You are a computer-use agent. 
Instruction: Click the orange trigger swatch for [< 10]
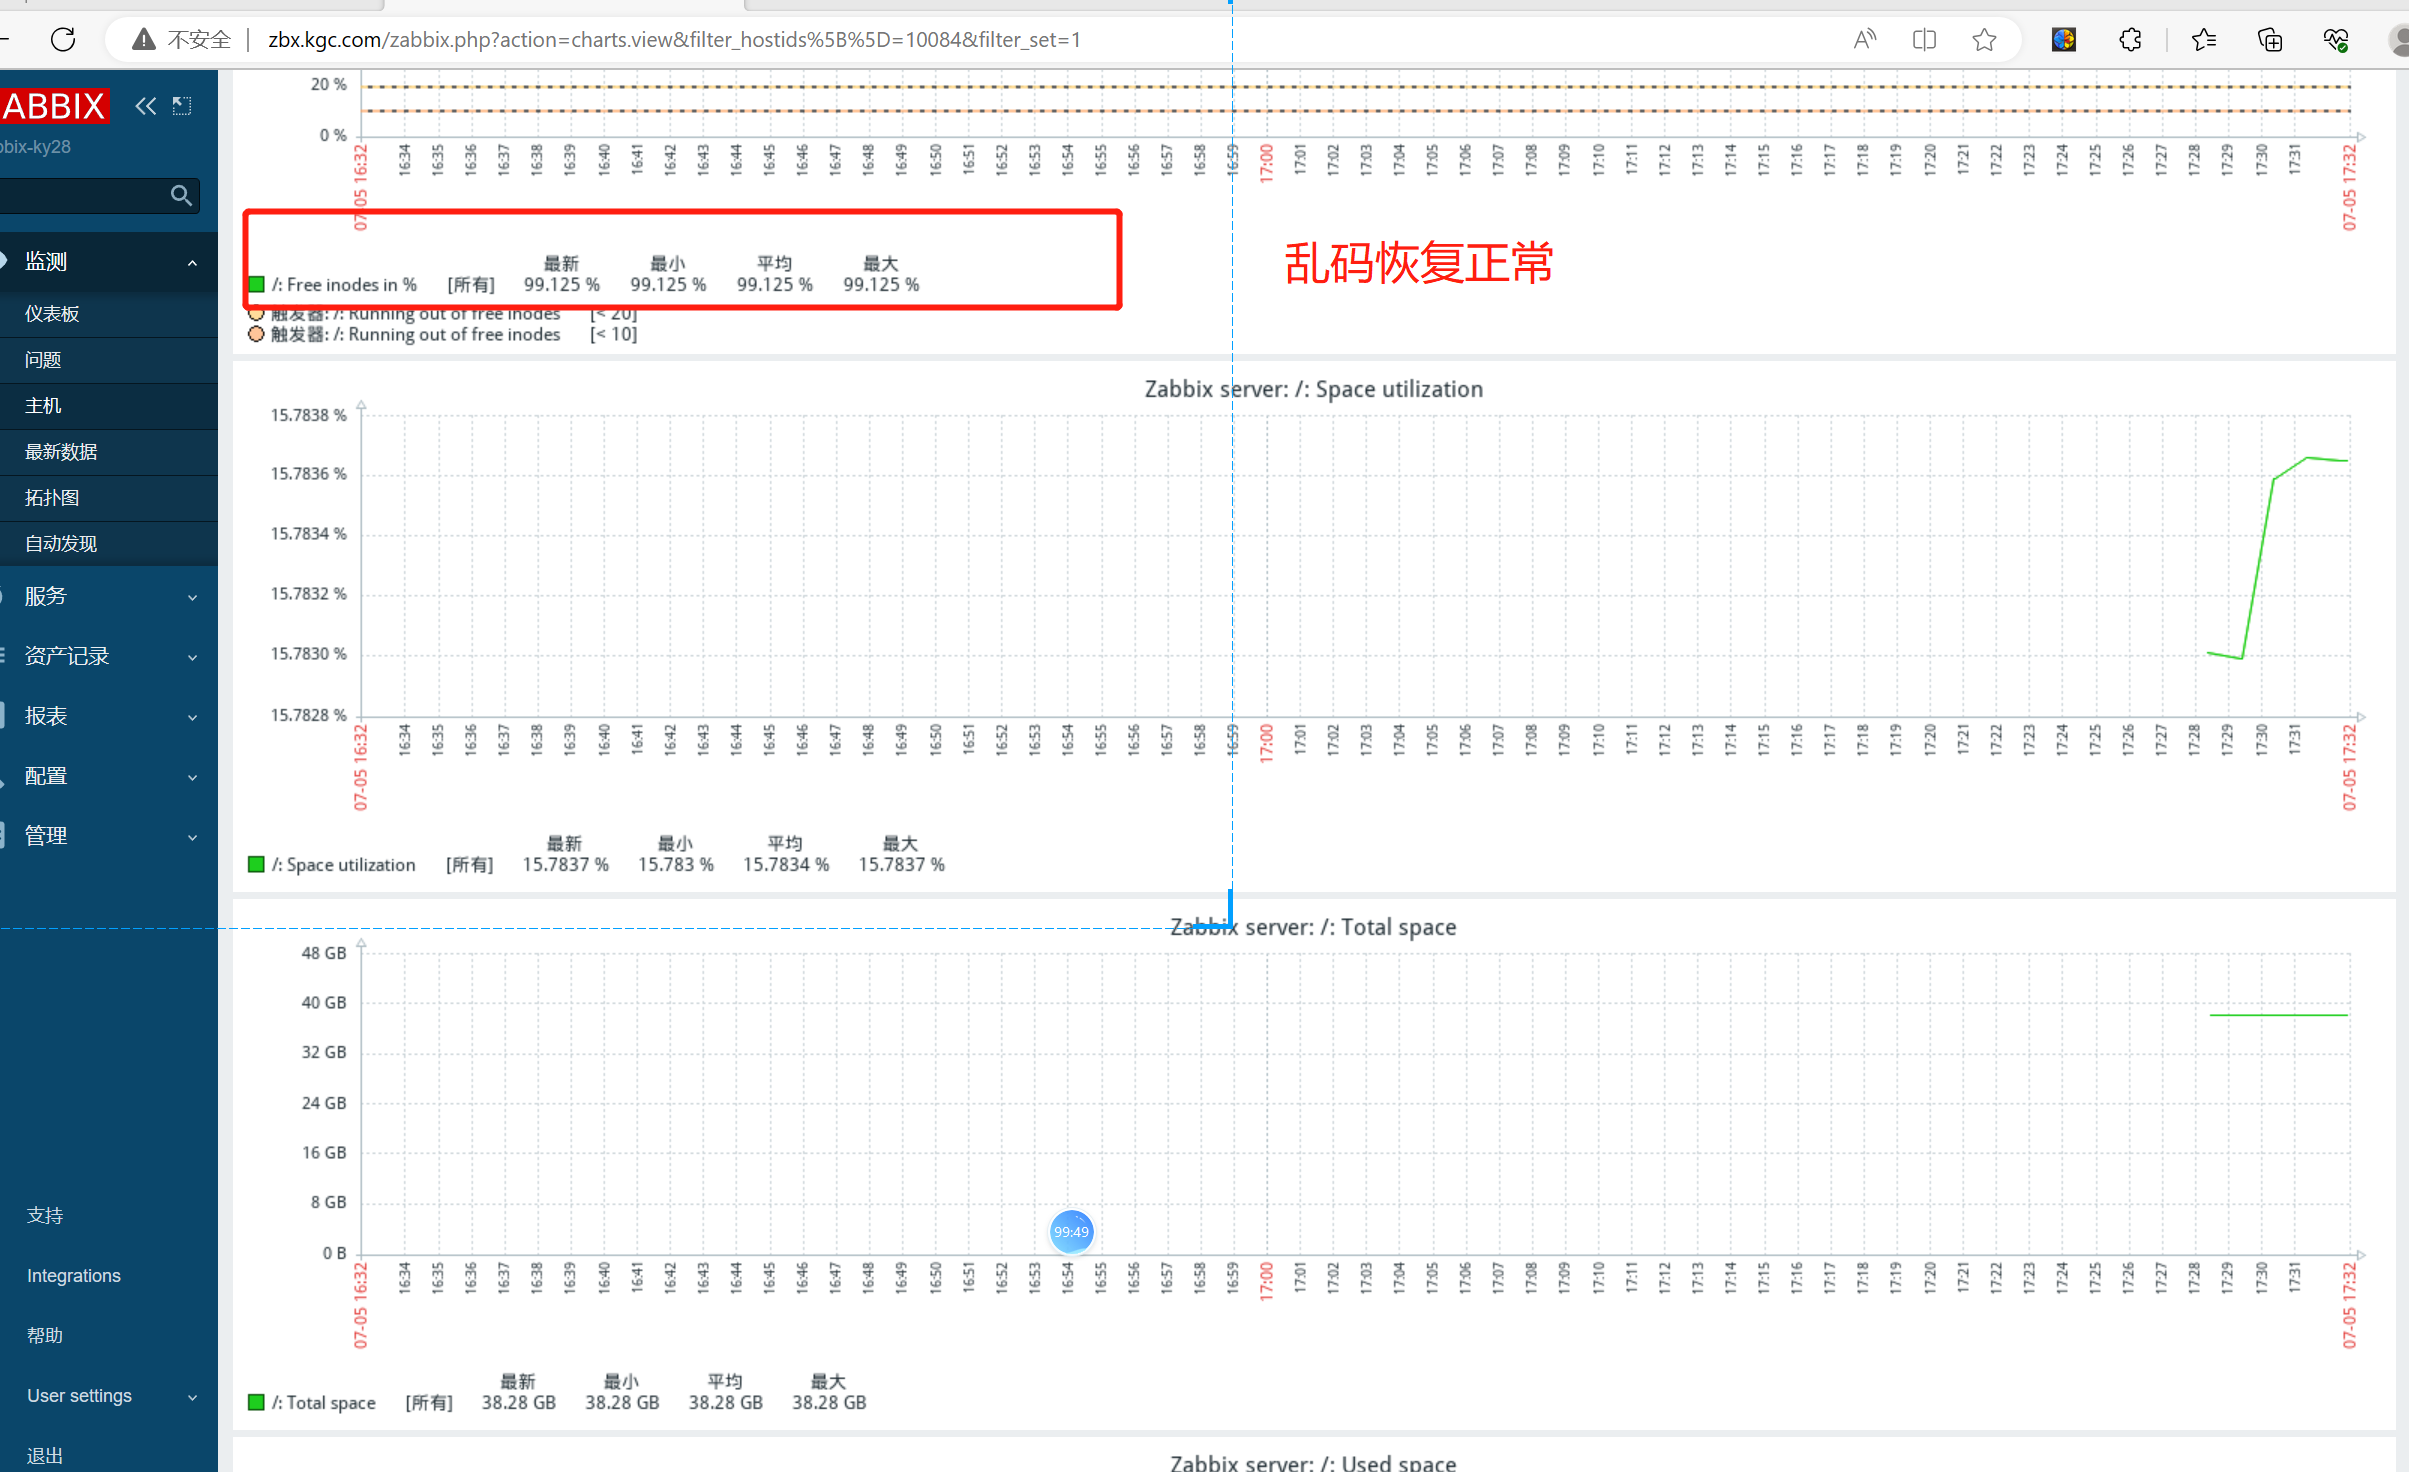[256, 334]
